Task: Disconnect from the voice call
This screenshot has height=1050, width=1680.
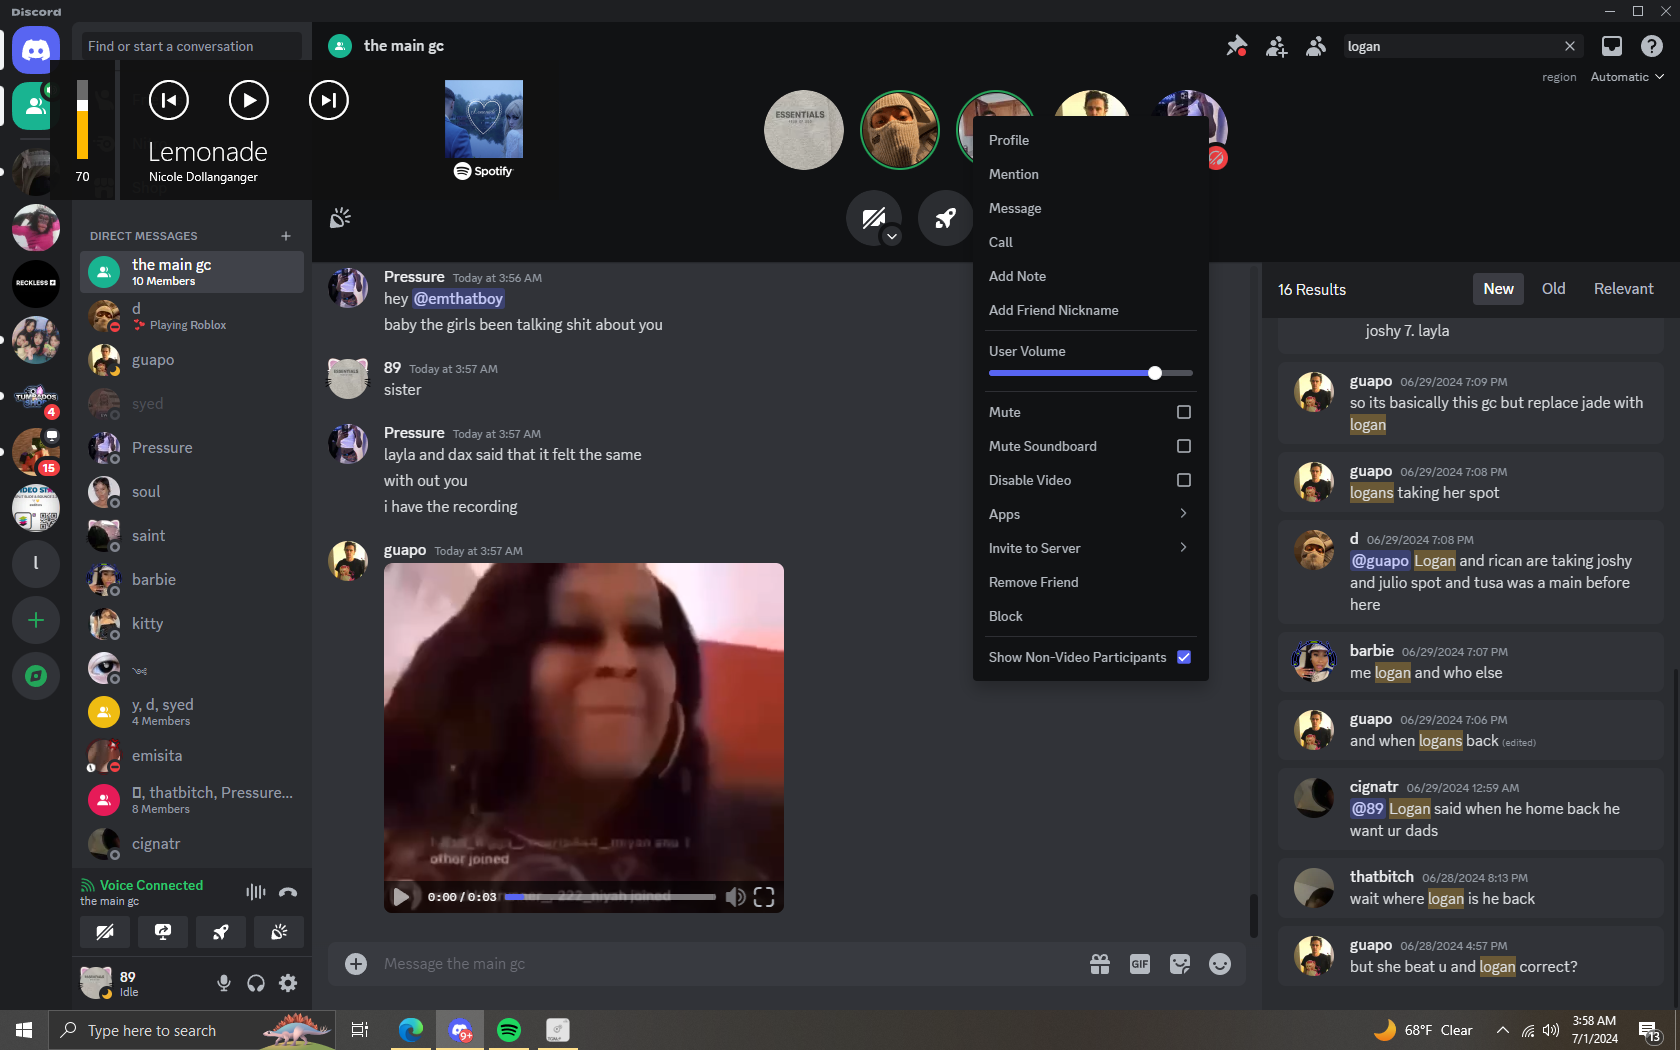Action: (x=288, y=892)
